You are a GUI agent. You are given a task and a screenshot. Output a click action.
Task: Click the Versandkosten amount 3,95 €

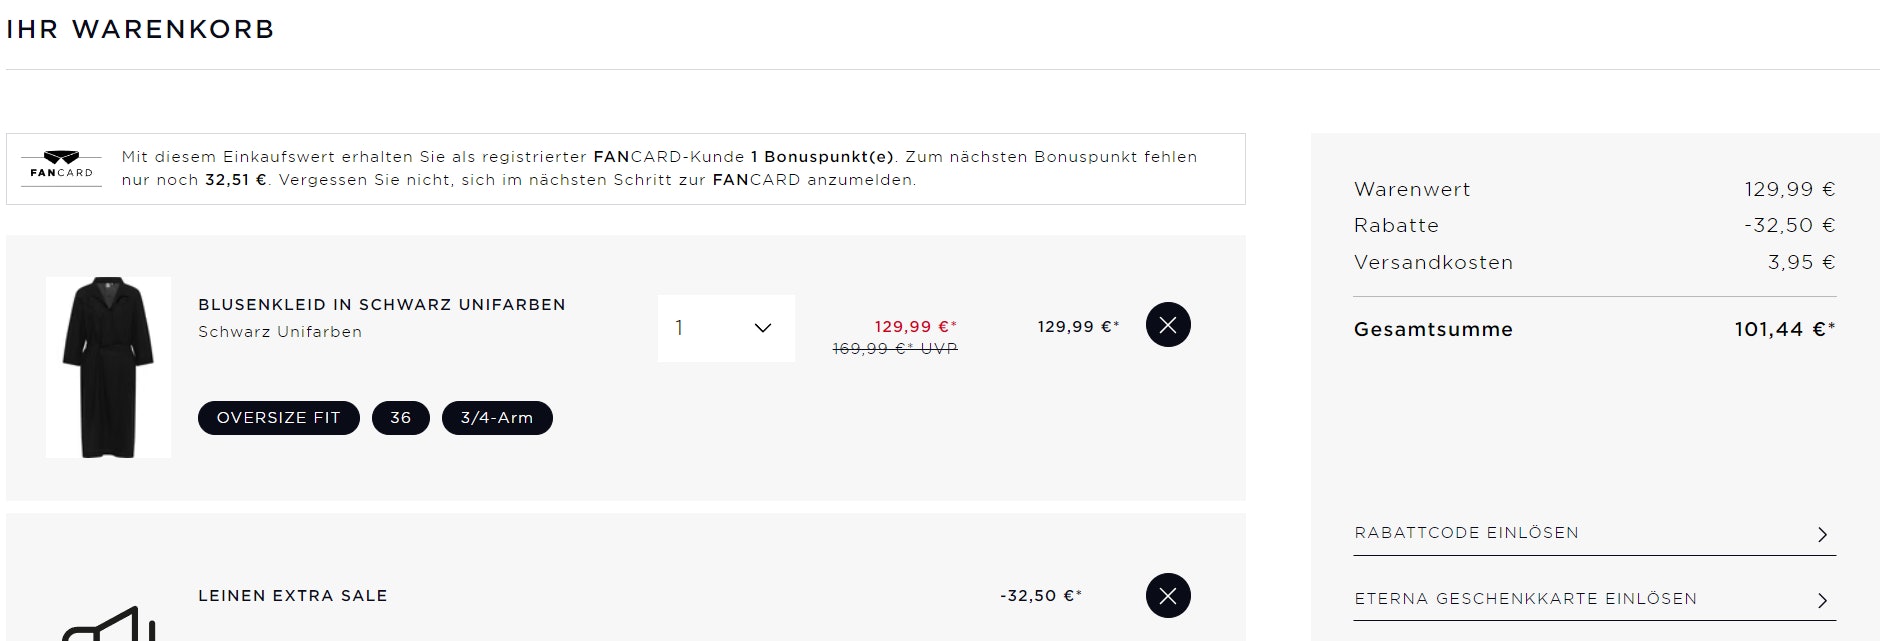[1801, 262]
